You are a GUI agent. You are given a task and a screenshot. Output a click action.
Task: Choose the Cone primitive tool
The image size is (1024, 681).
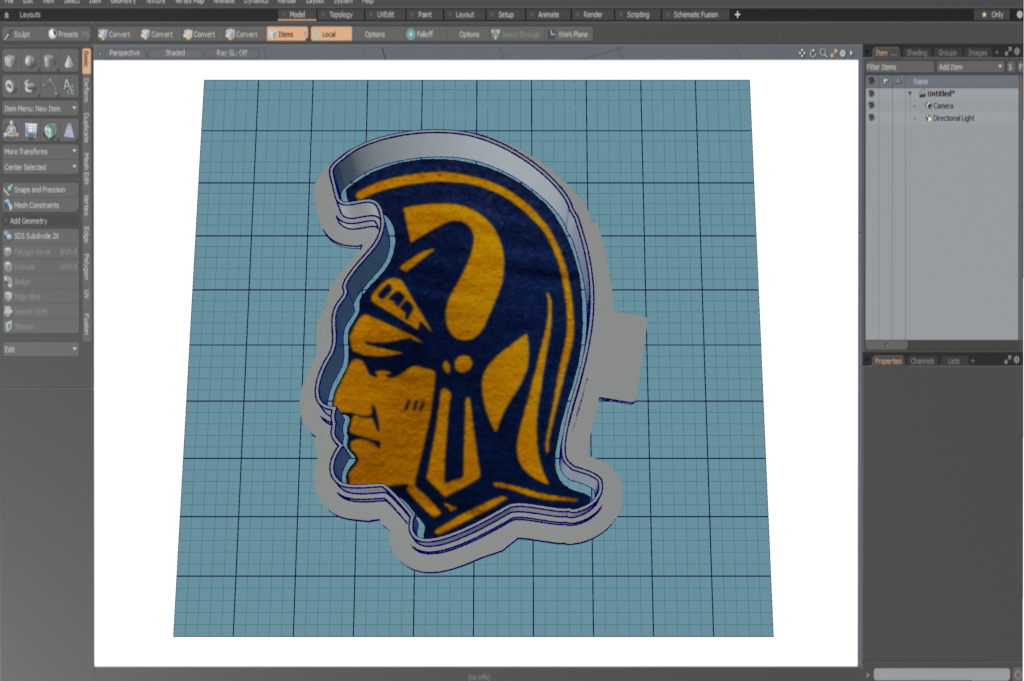click(x=68, y=62)
